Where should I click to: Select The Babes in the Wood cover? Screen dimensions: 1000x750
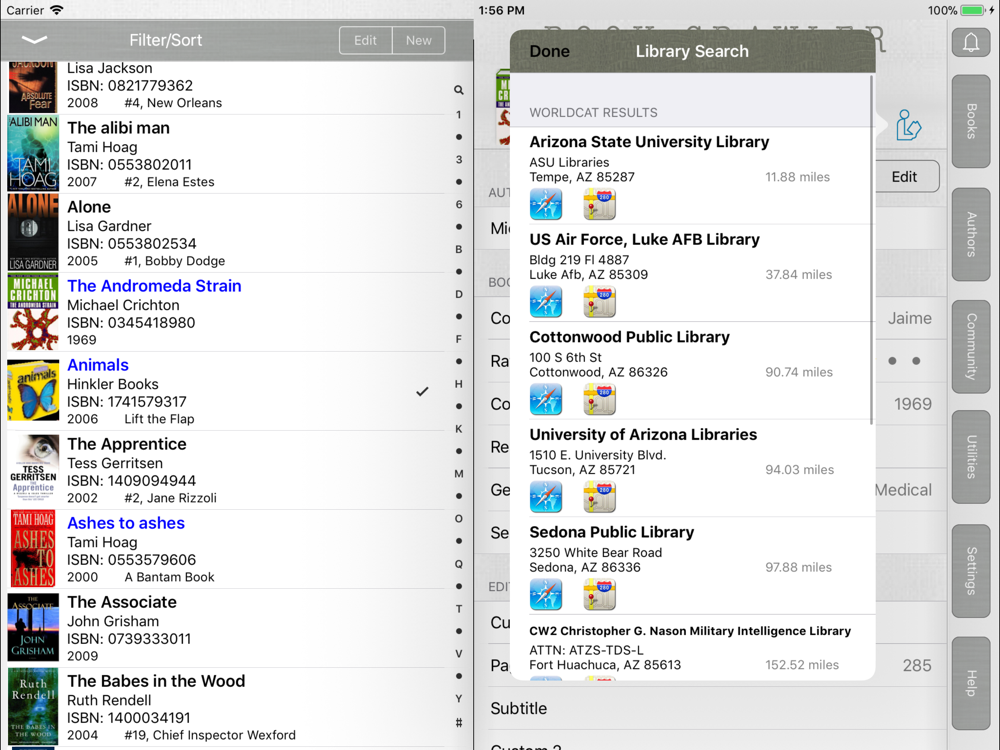pyautogui.click(x=33, y=707)
